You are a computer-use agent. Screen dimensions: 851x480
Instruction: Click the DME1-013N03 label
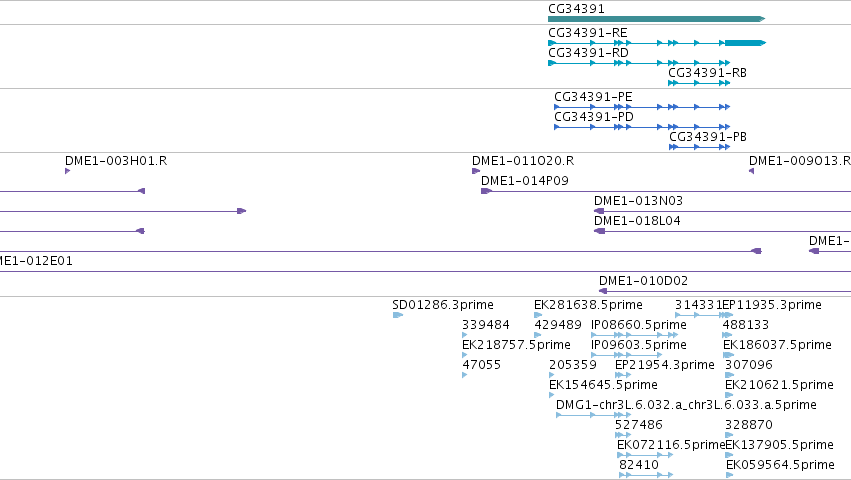pos(638,201)
